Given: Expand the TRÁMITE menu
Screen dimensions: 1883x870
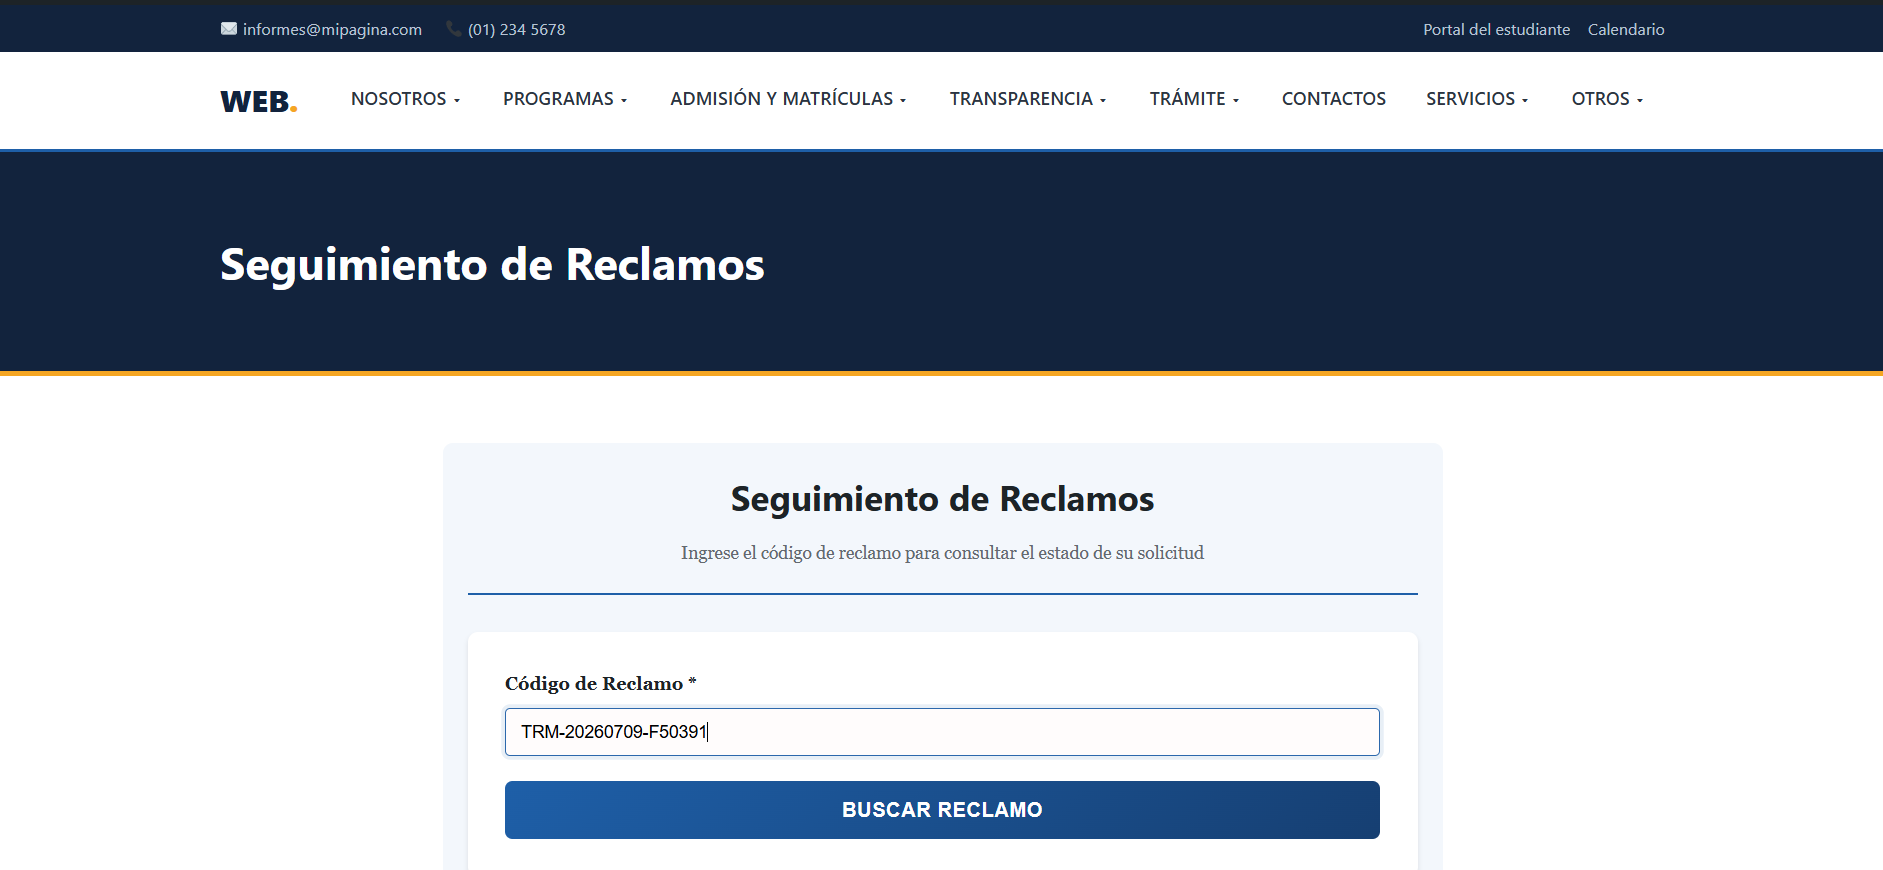Looking at the screenshot, I should click(x=1194, y=99).
